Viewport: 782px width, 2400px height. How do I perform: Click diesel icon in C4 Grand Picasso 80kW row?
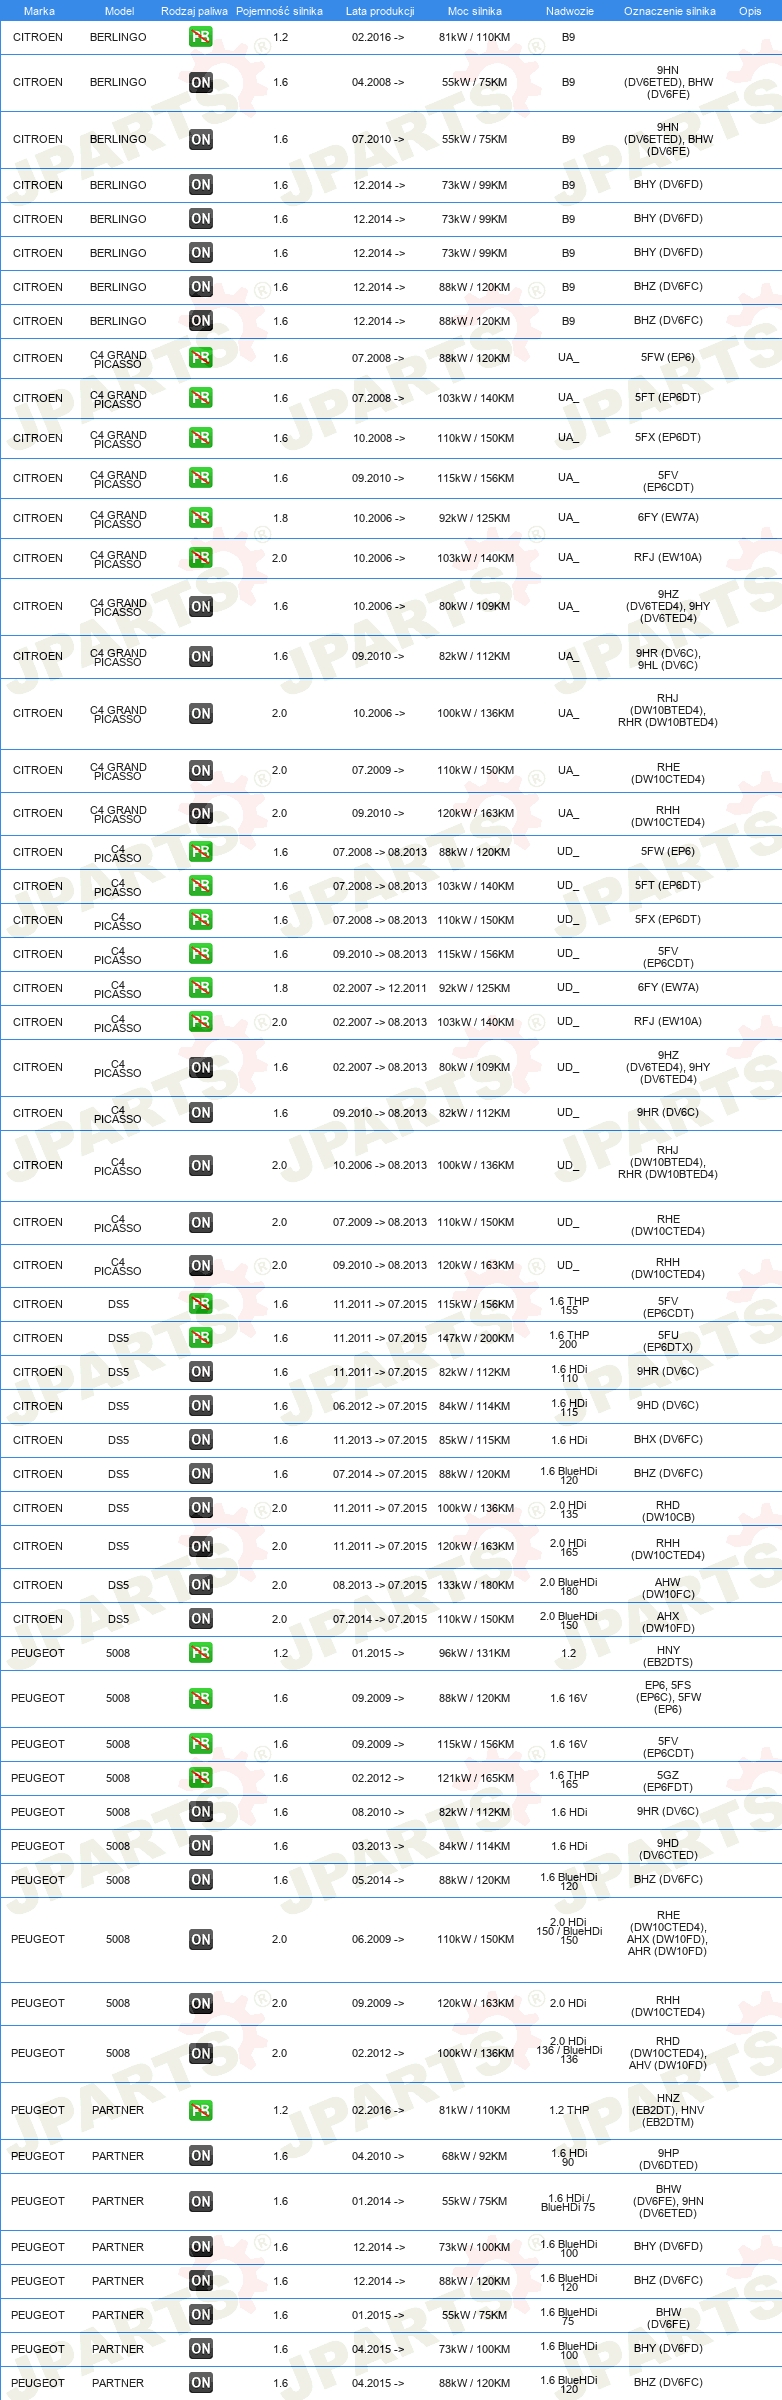tap(201, 607)
